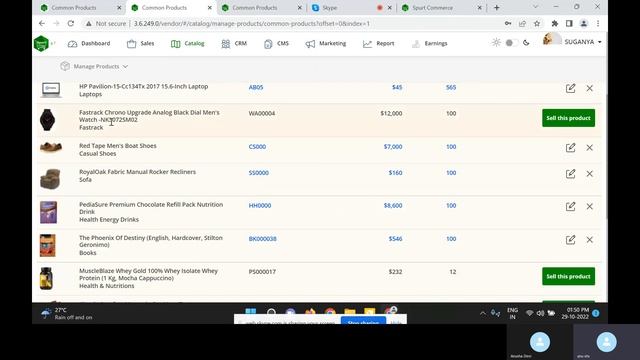This screenshot has width=640, height=360.
Task: Open the weather widget on taskbar
Action: pos(67,313)
